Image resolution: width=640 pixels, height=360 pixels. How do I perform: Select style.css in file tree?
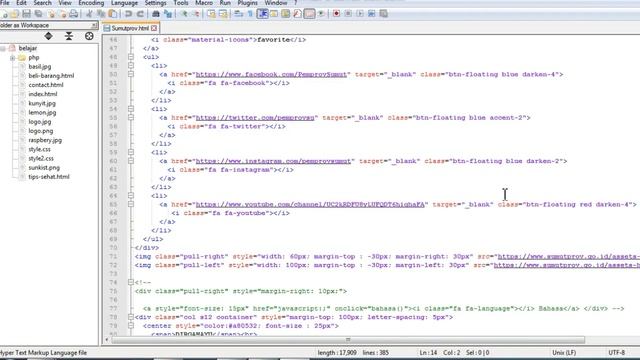click(x=40, y=149)
